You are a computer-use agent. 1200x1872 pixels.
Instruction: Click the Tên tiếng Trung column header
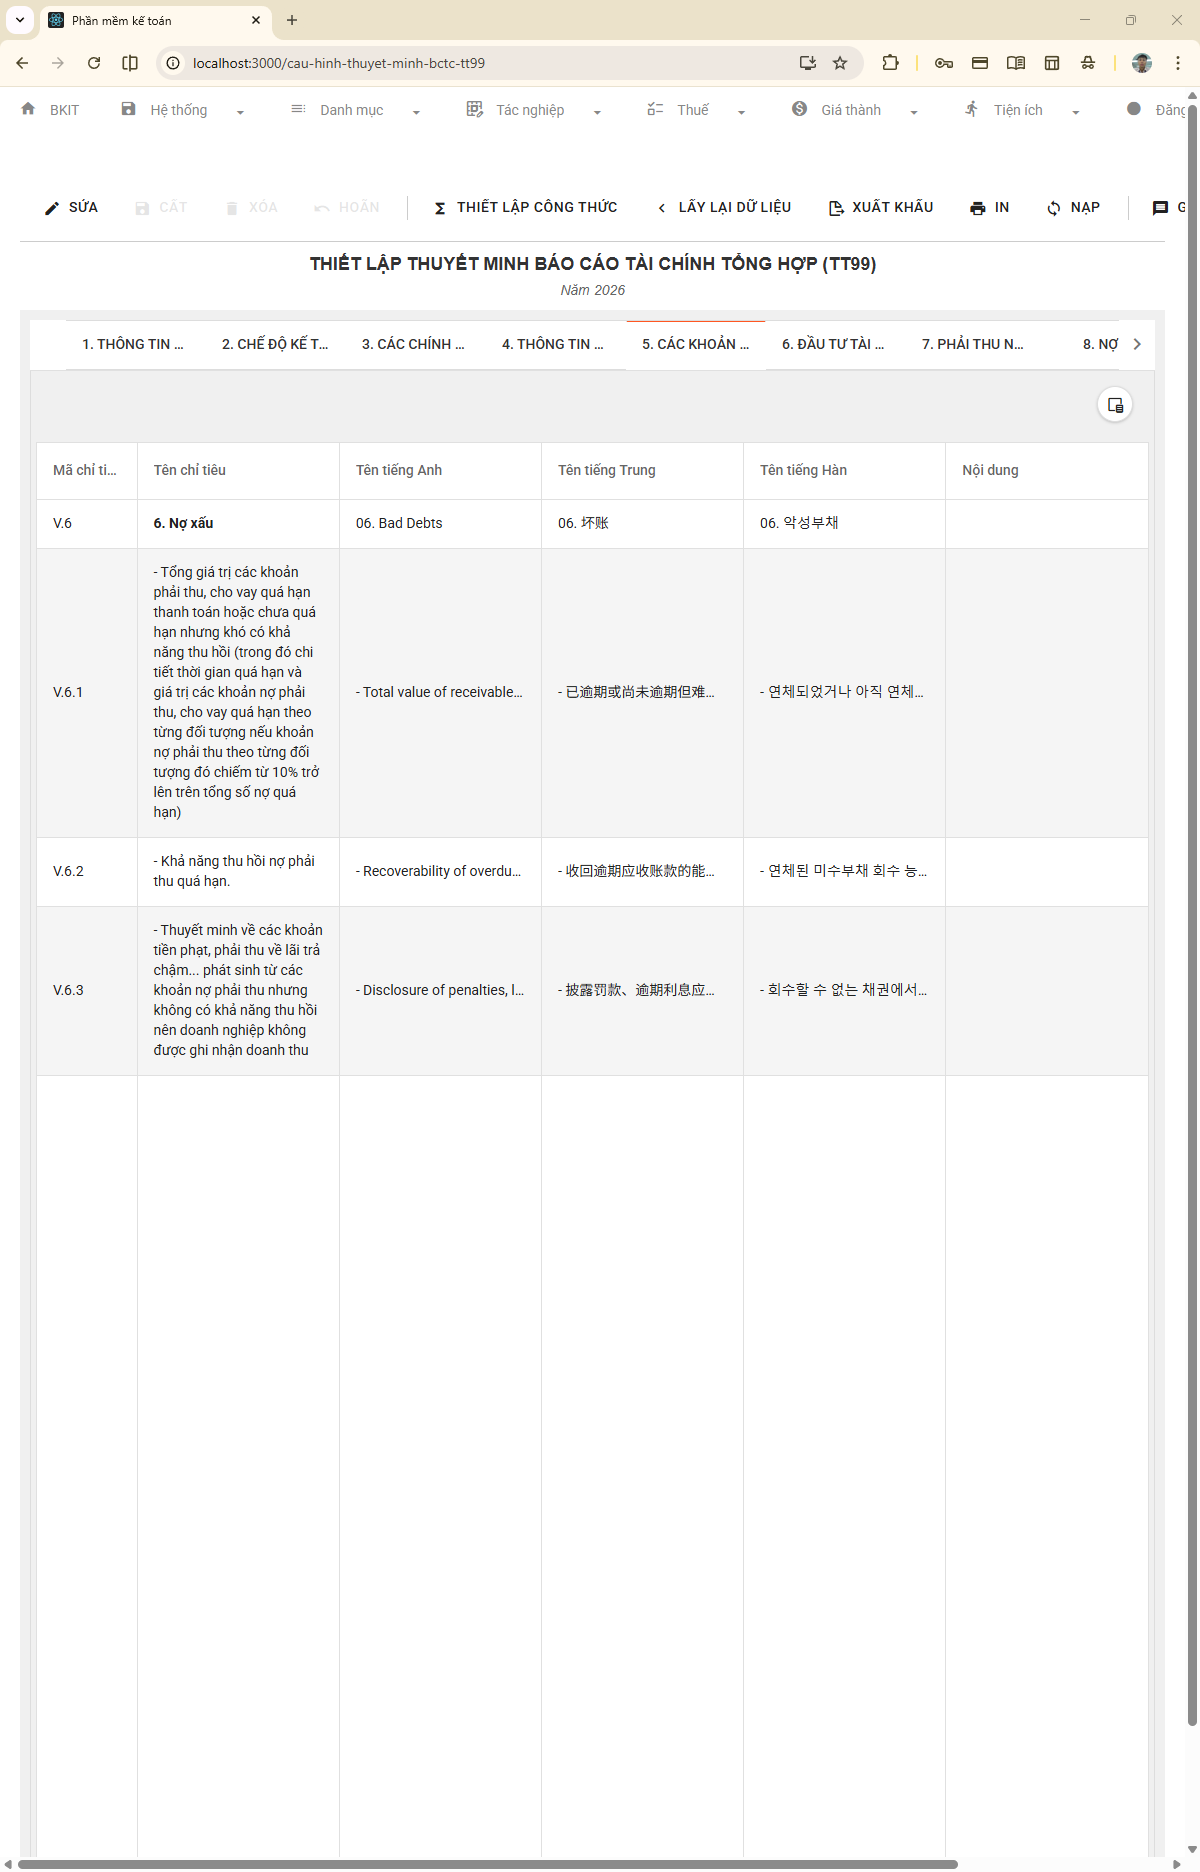(x=642, y=471)
